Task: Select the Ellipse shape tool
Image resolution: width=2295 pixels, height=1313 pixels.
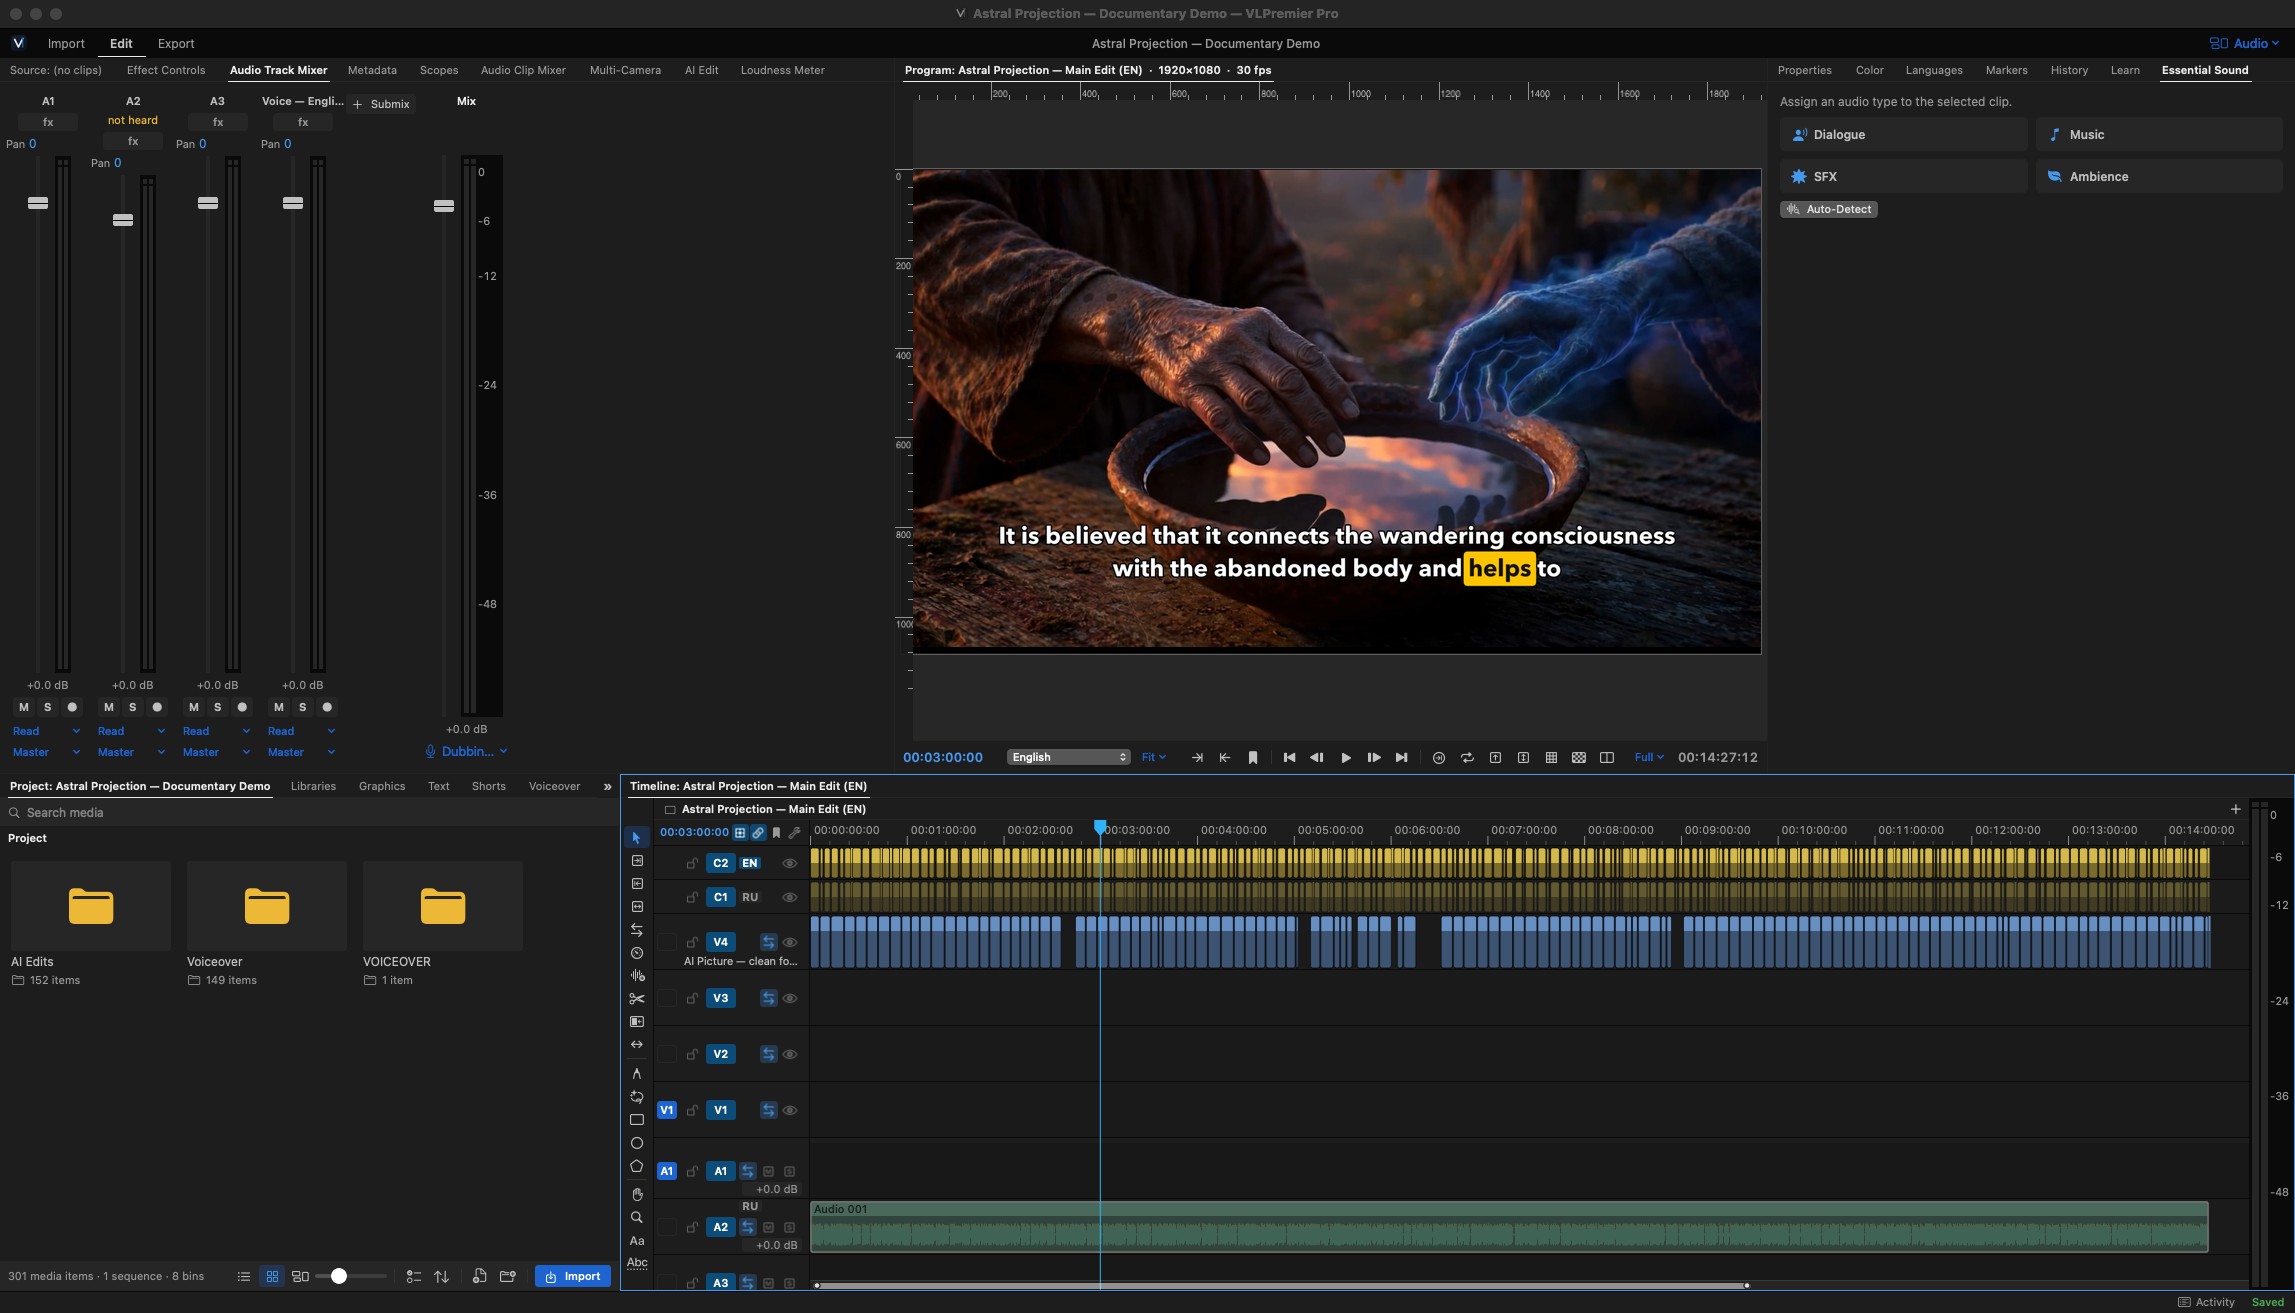Action: 636,1143
